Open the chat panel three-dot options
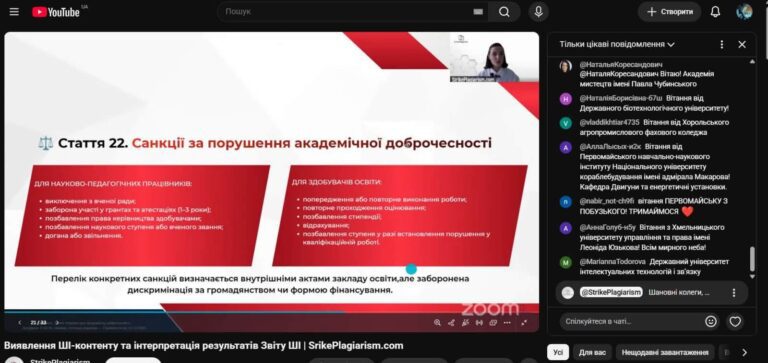The width and height of the screenshot is (768, 363). pos(721,45)
